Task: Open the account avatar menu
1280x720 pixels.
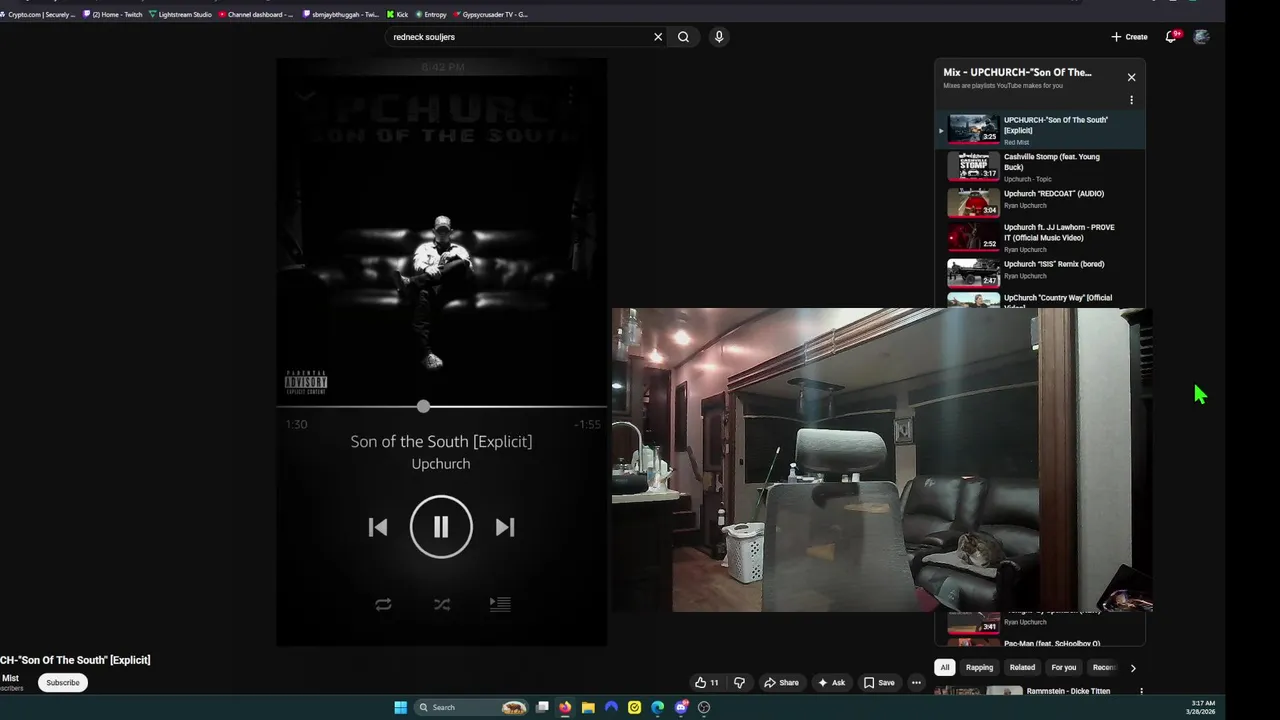Action: [1201, 37]
